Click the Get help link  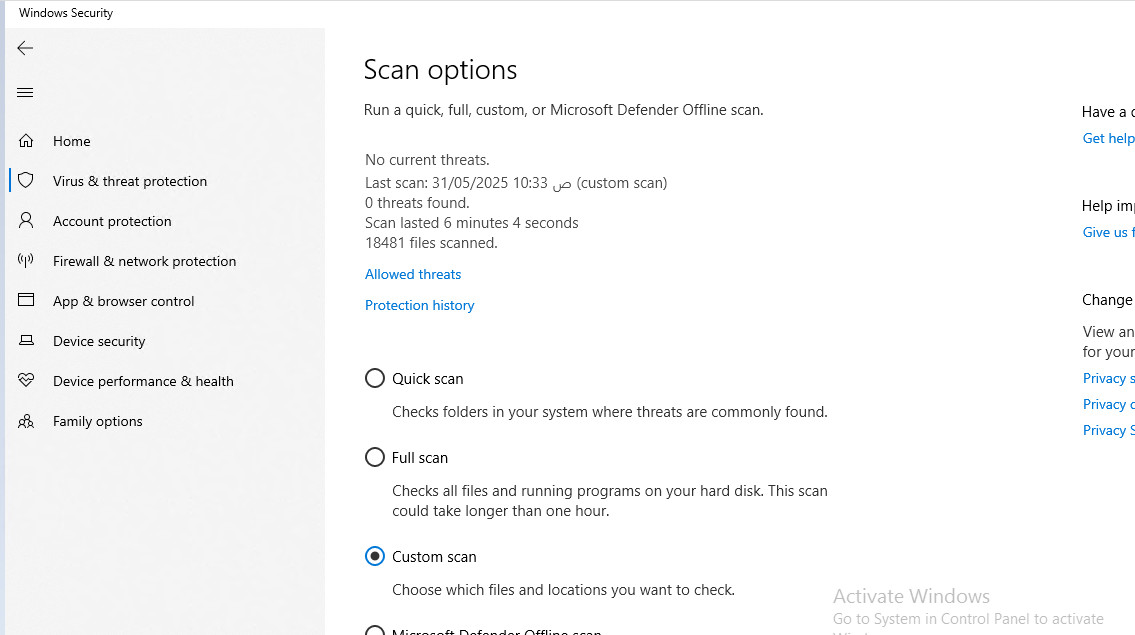(x=1108, y=138)
